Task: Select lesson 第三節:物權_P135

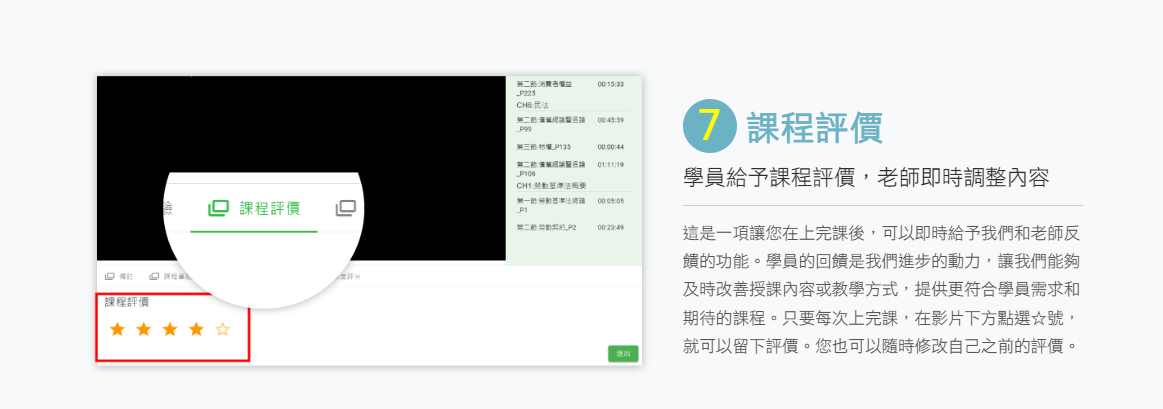Action: click(543, 146)
